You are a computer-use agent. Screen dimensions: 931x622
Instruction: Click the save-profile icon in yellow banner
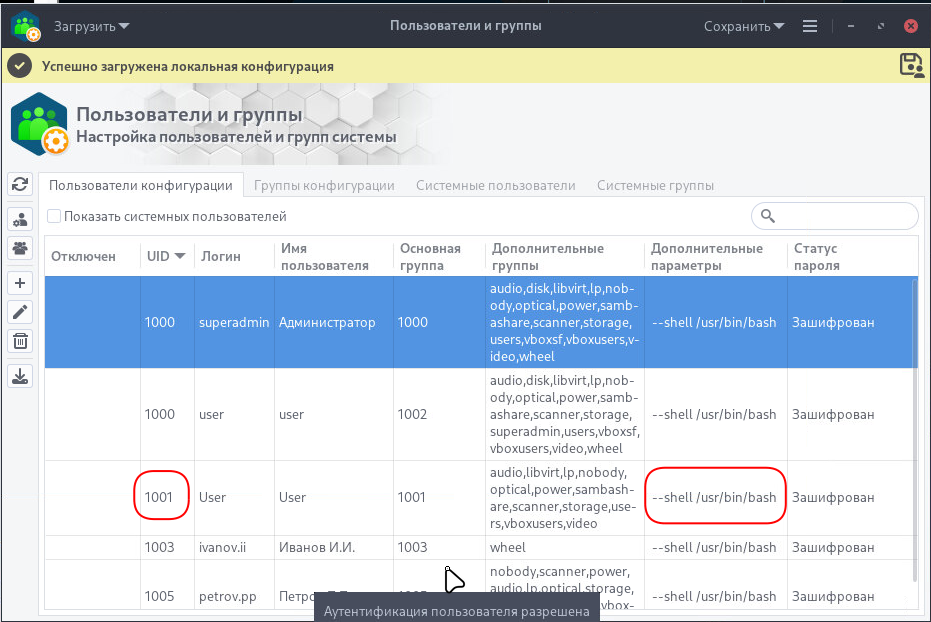(911, 66)
